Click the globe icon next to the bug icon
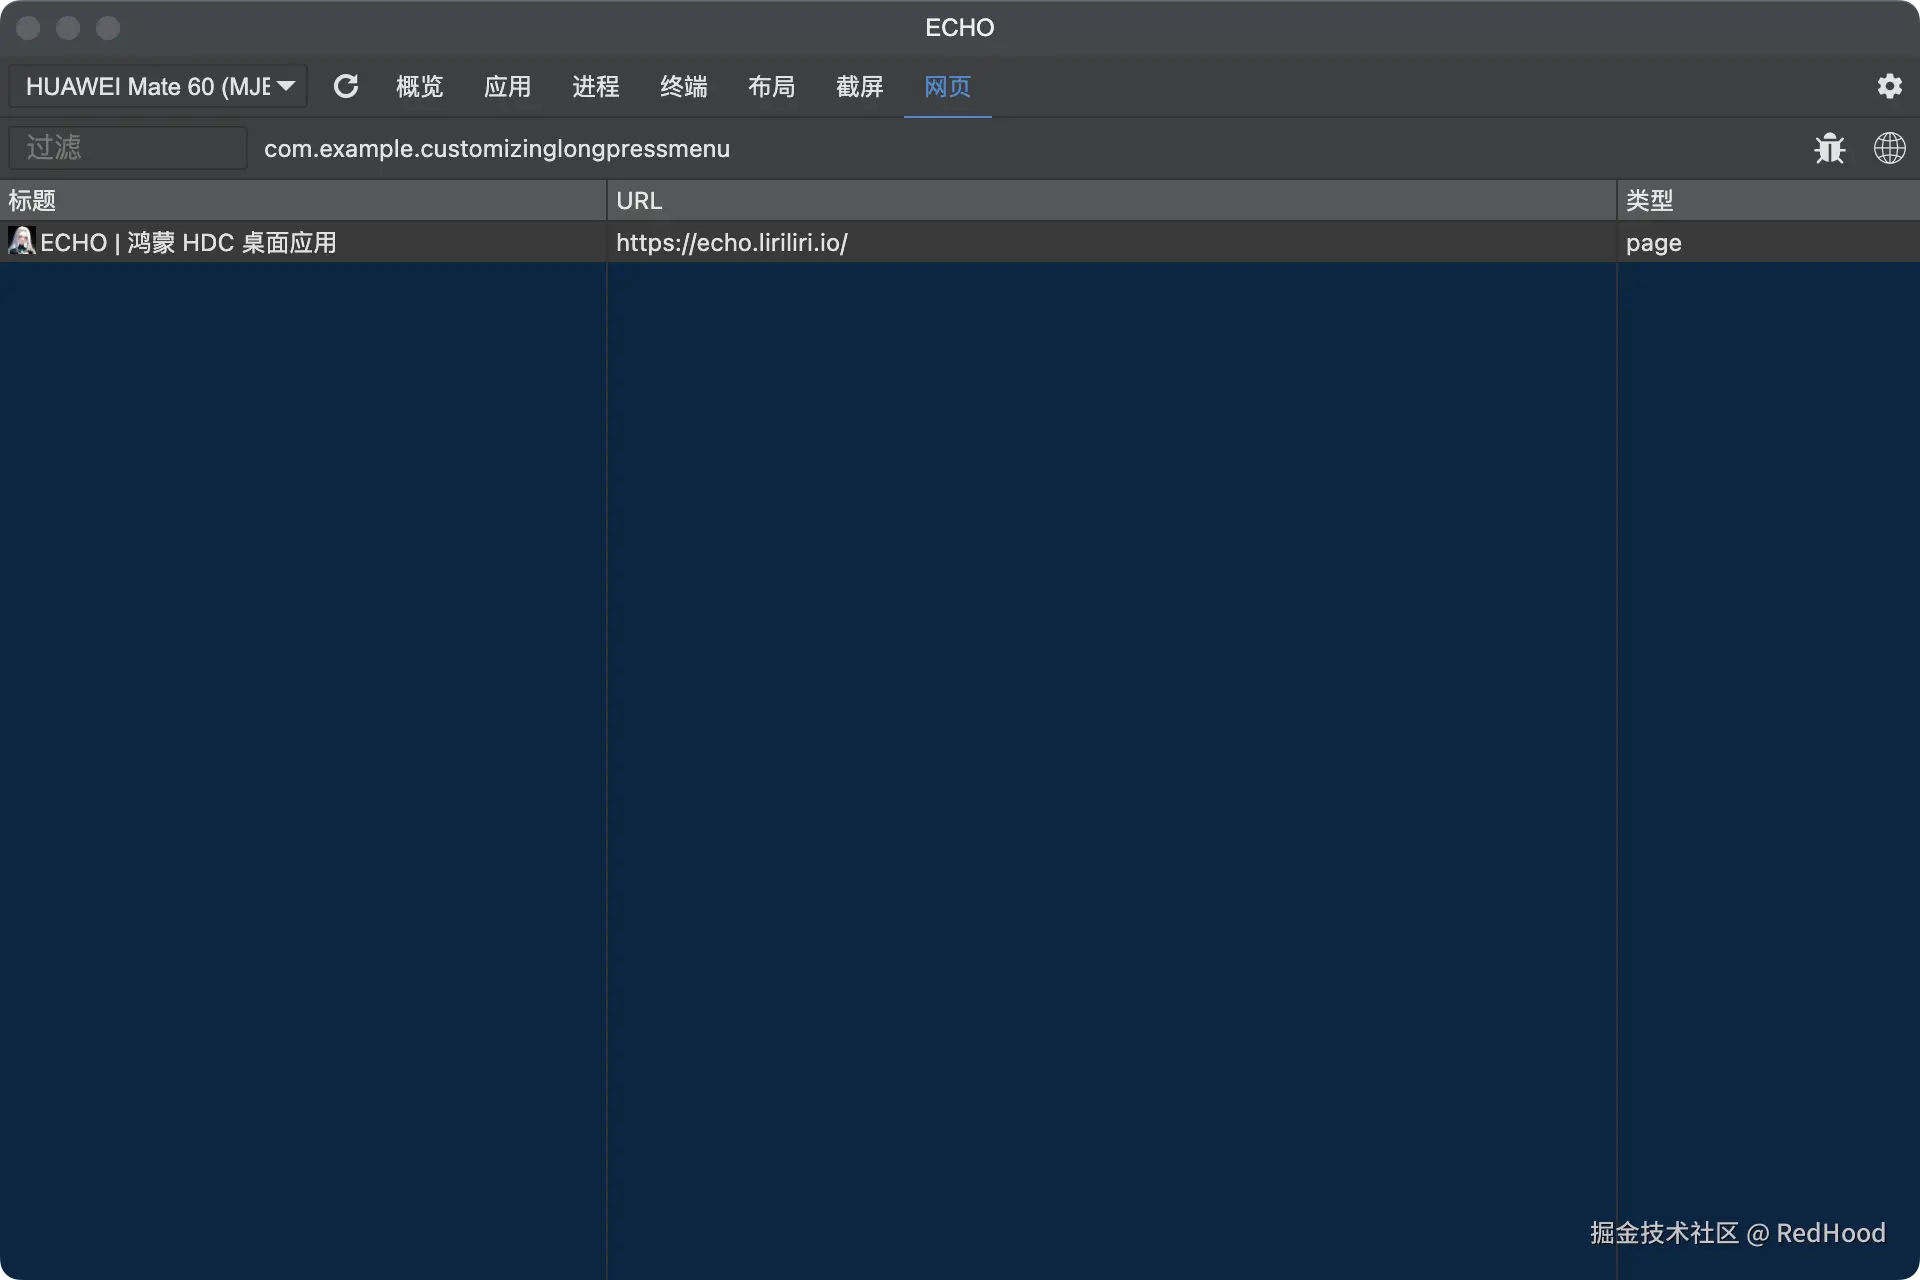Image resolution: width=1920 pixels, height=1280 pixels. point(1890,148)
